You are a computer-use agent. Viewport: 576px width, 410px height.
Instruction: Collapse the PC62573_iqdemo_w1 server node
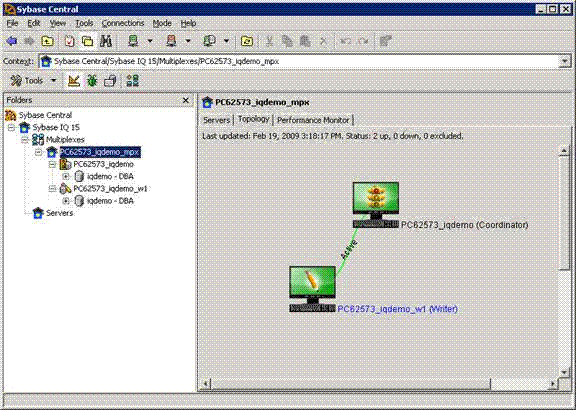pos(53,188)
